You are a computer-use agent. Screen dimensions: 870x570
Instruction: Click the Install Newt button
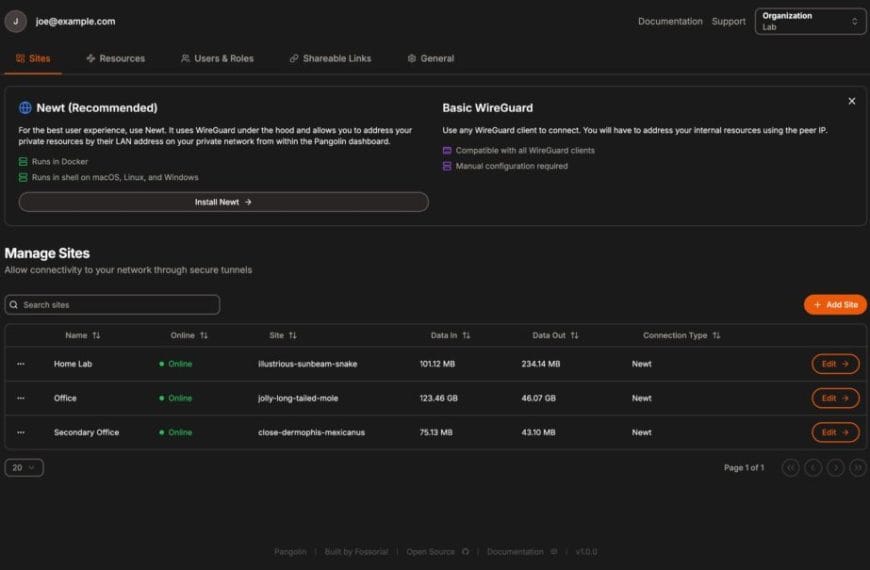point(223,202)
